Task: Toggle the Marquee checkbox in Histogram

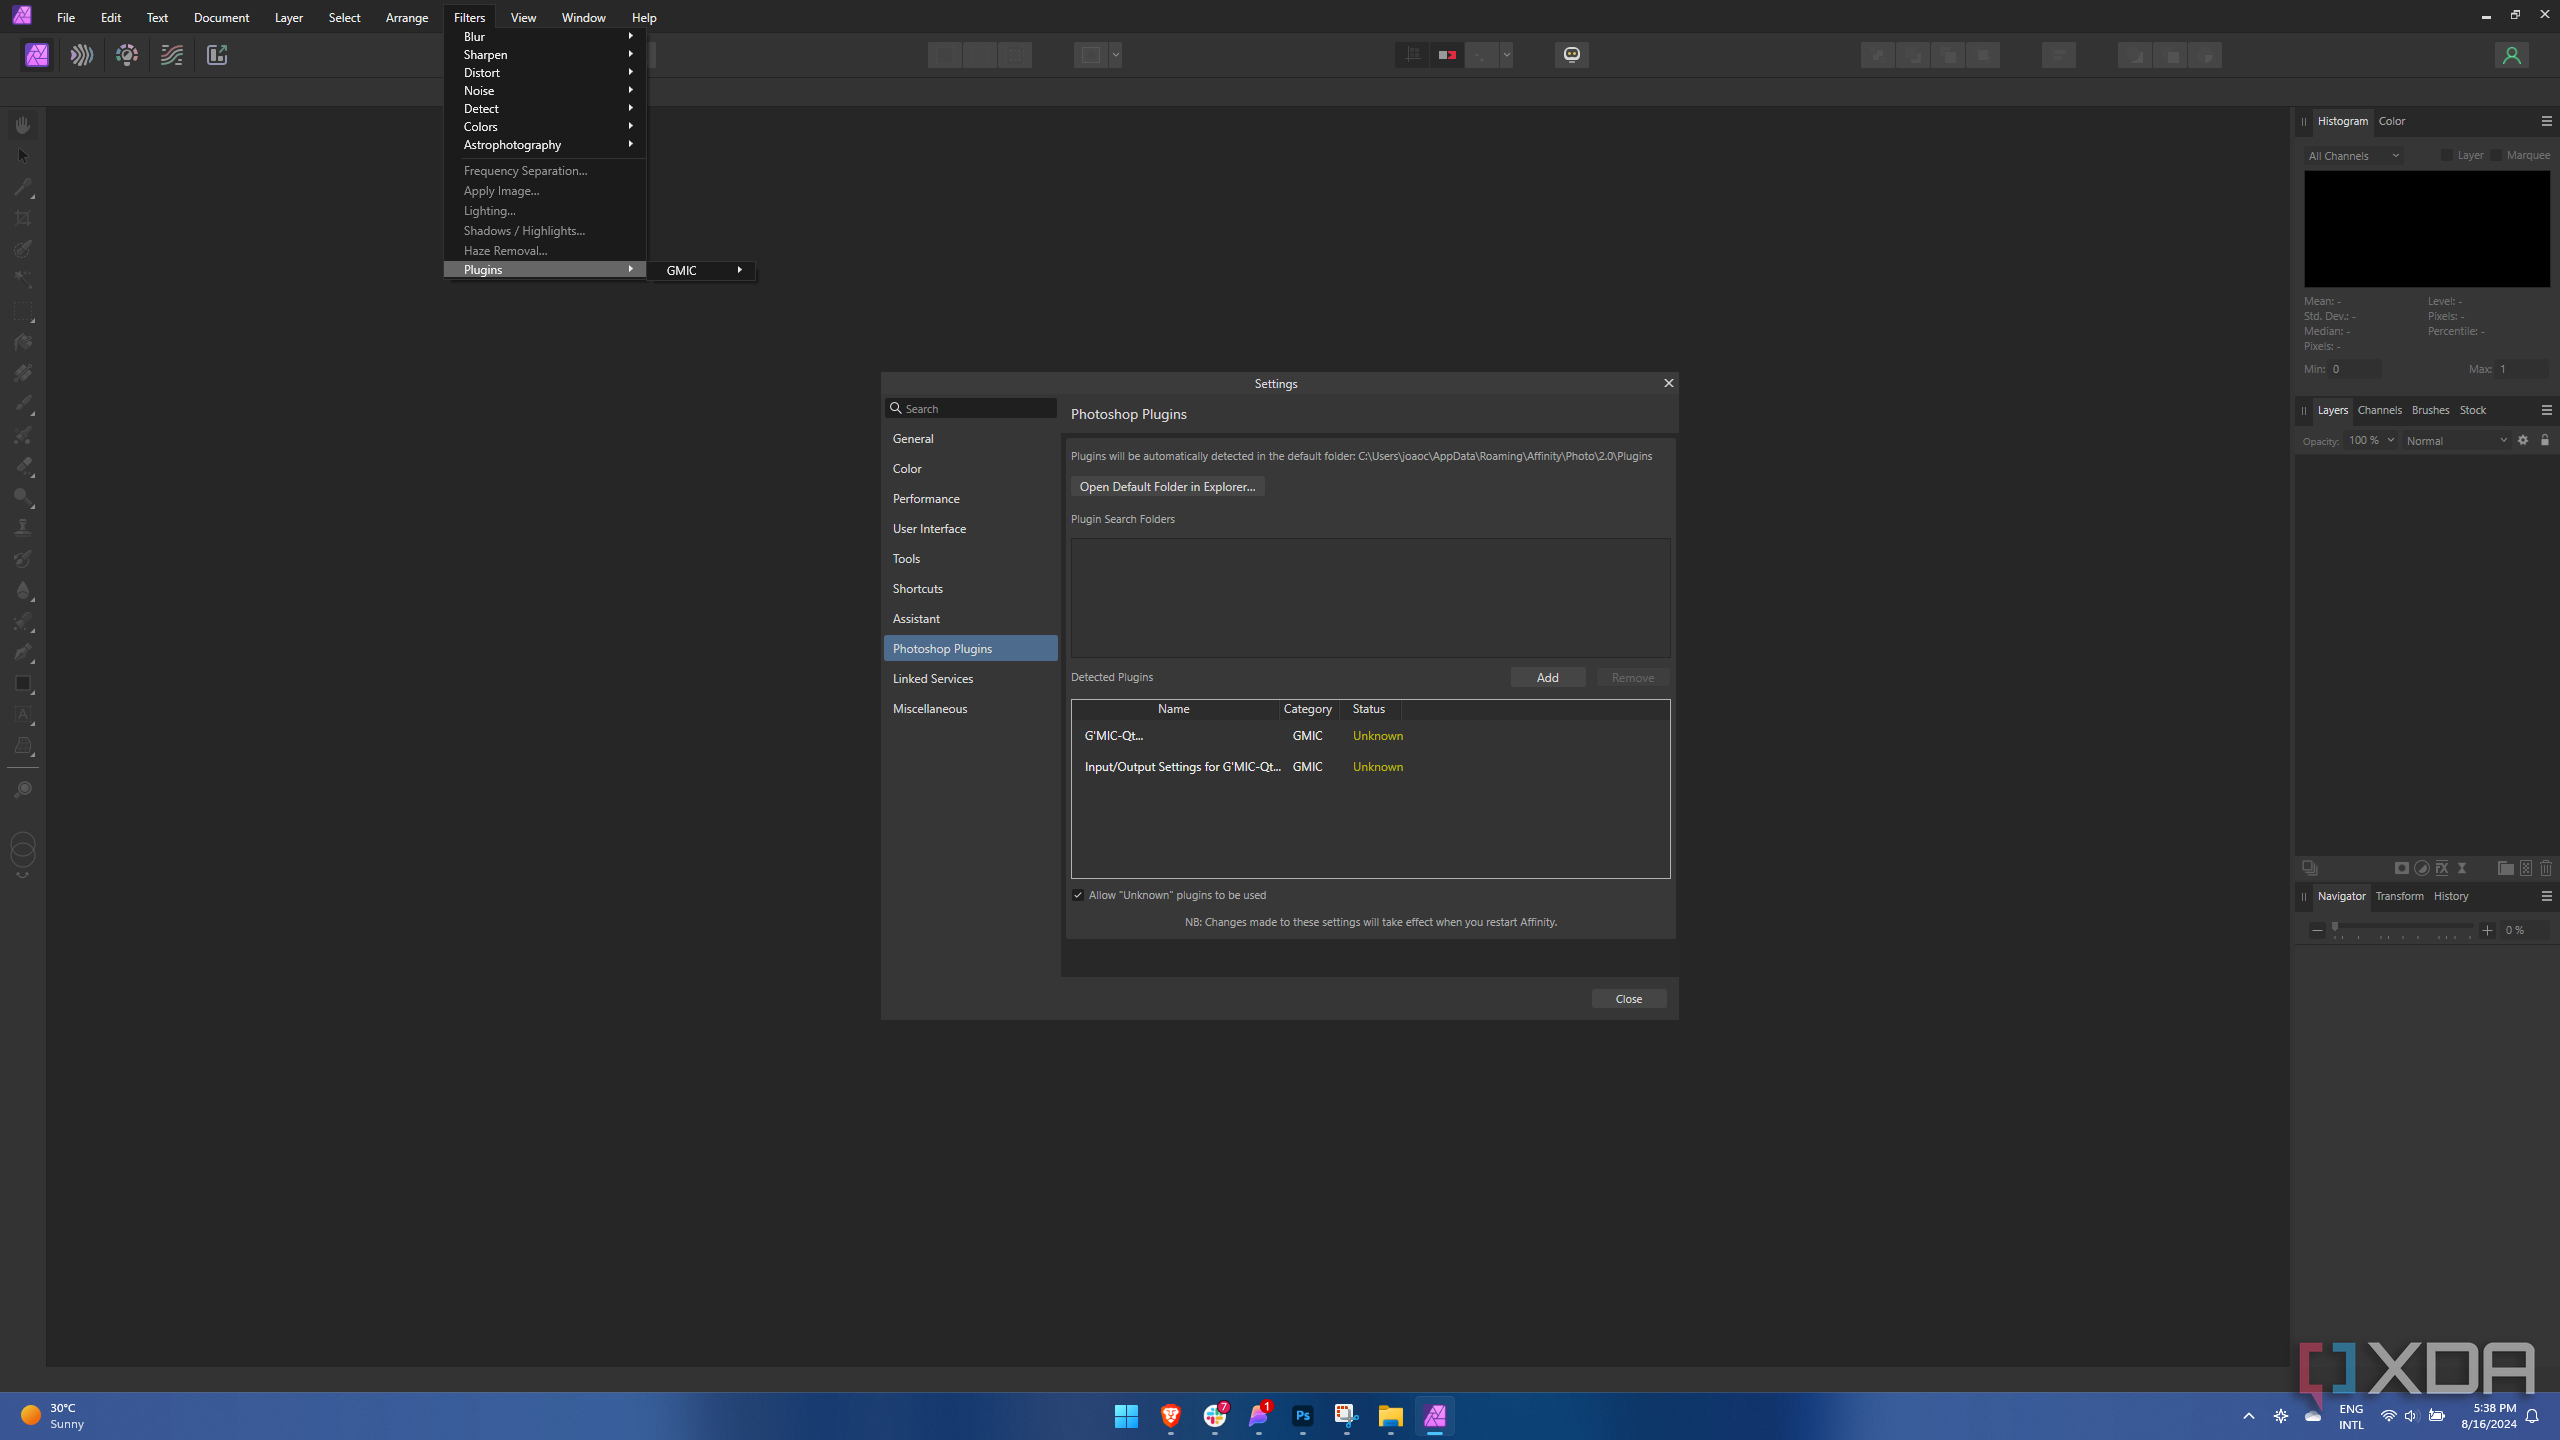Action: 2496,155
